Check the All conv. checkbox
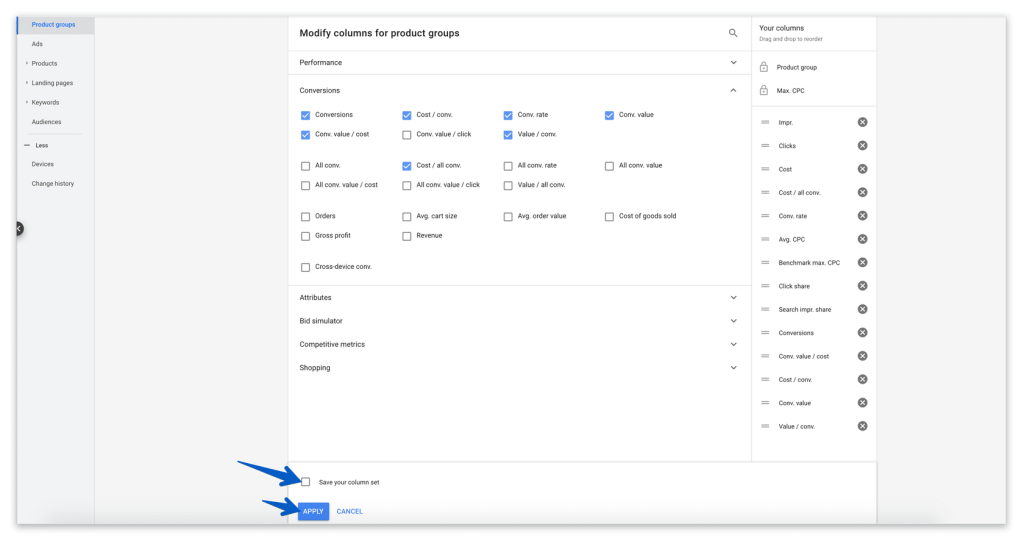 (306, 166)
